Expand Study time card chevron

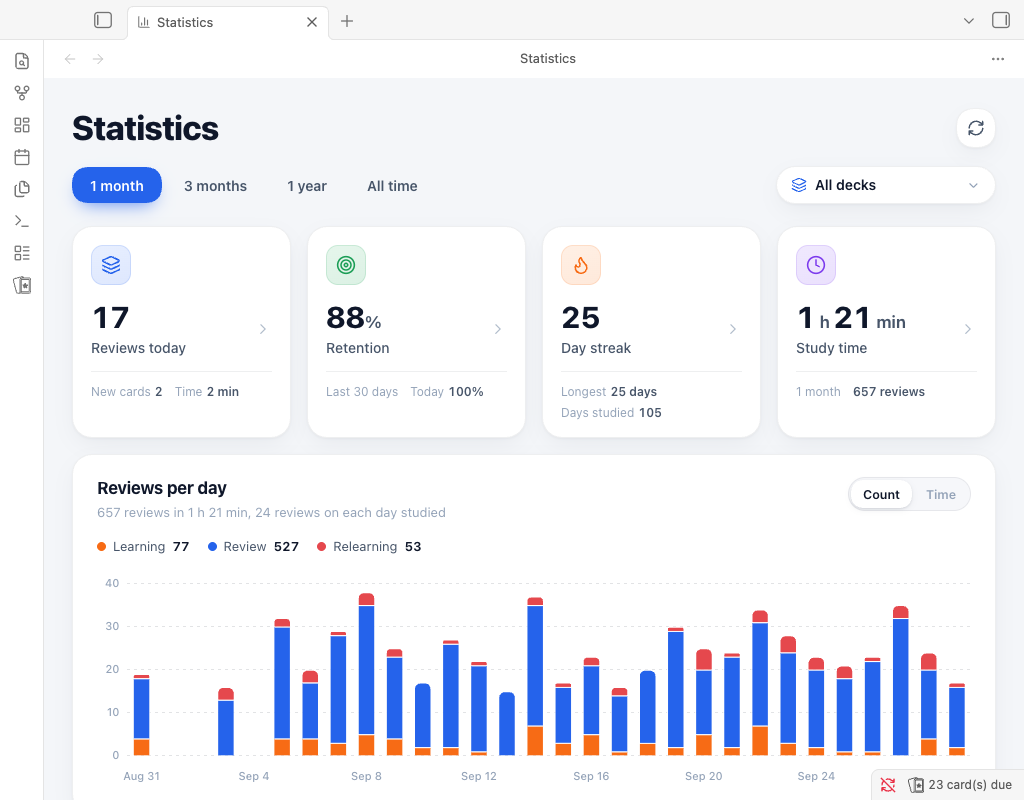[x=968, y=329]
